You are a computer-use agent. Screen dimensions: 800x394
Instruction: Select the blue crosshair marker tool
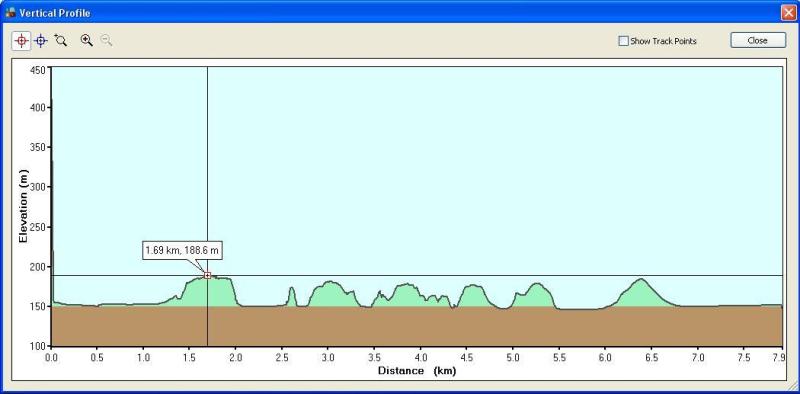(41, 41)
